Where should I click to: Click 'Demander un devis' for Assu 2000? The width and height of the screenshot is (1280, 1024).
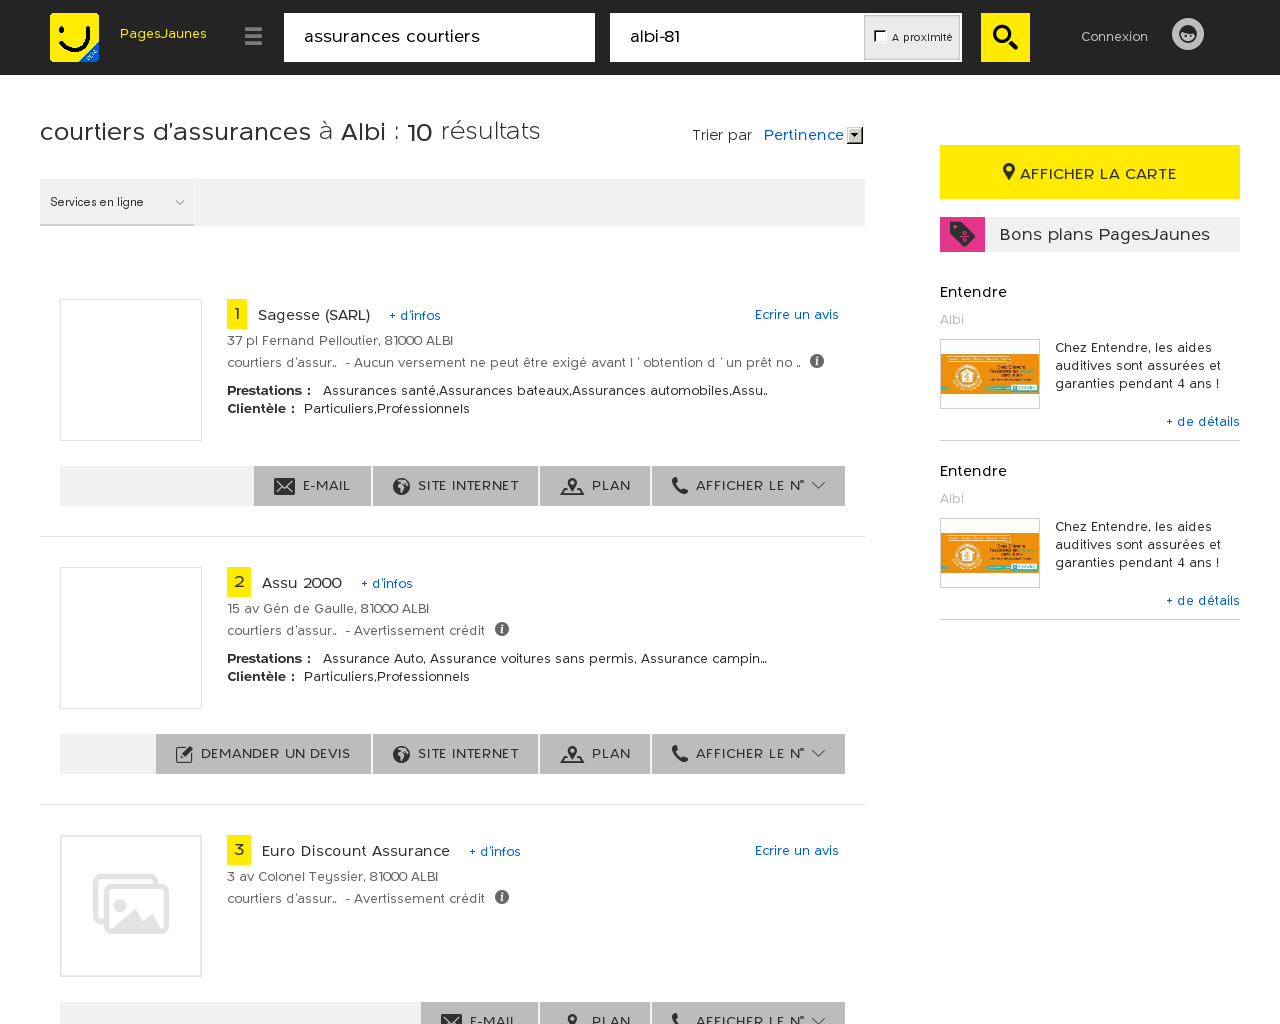pyautogui.click(x=263, y=754)
